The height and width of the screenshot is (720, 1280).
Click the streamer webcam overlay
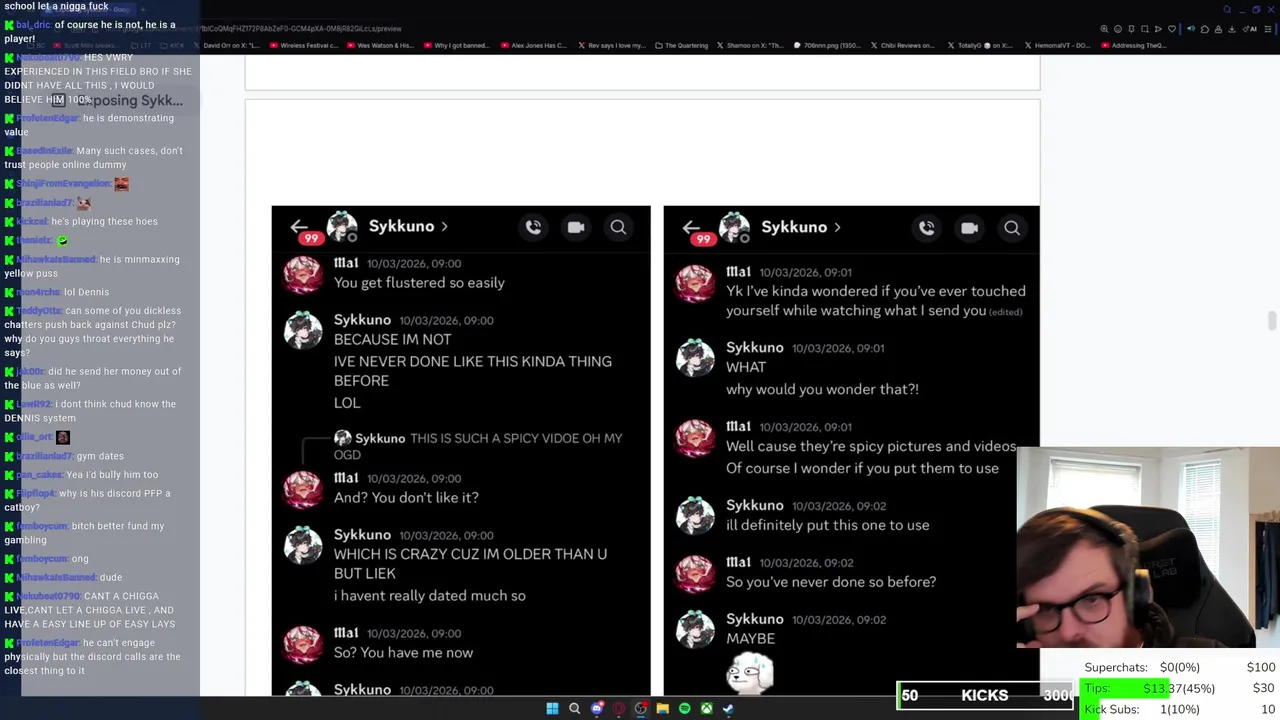(1148, 548)
